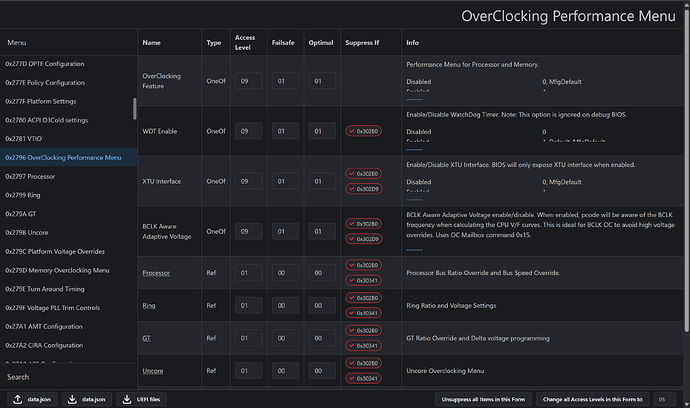
Task: Click the sidebar menu scrollbar
Action: point(134,109)
